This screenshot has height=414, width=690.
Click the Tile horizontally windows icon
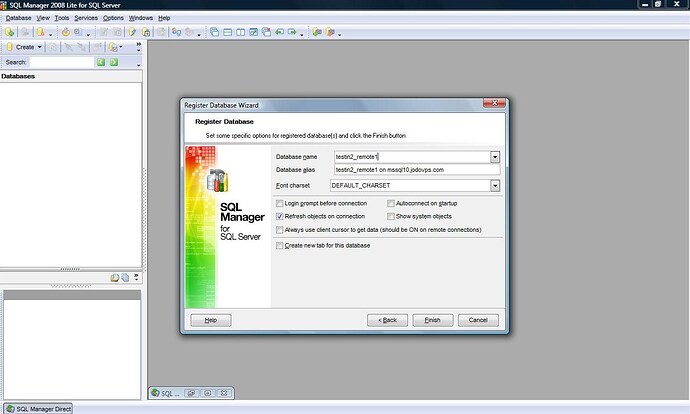tap(228, 32)
